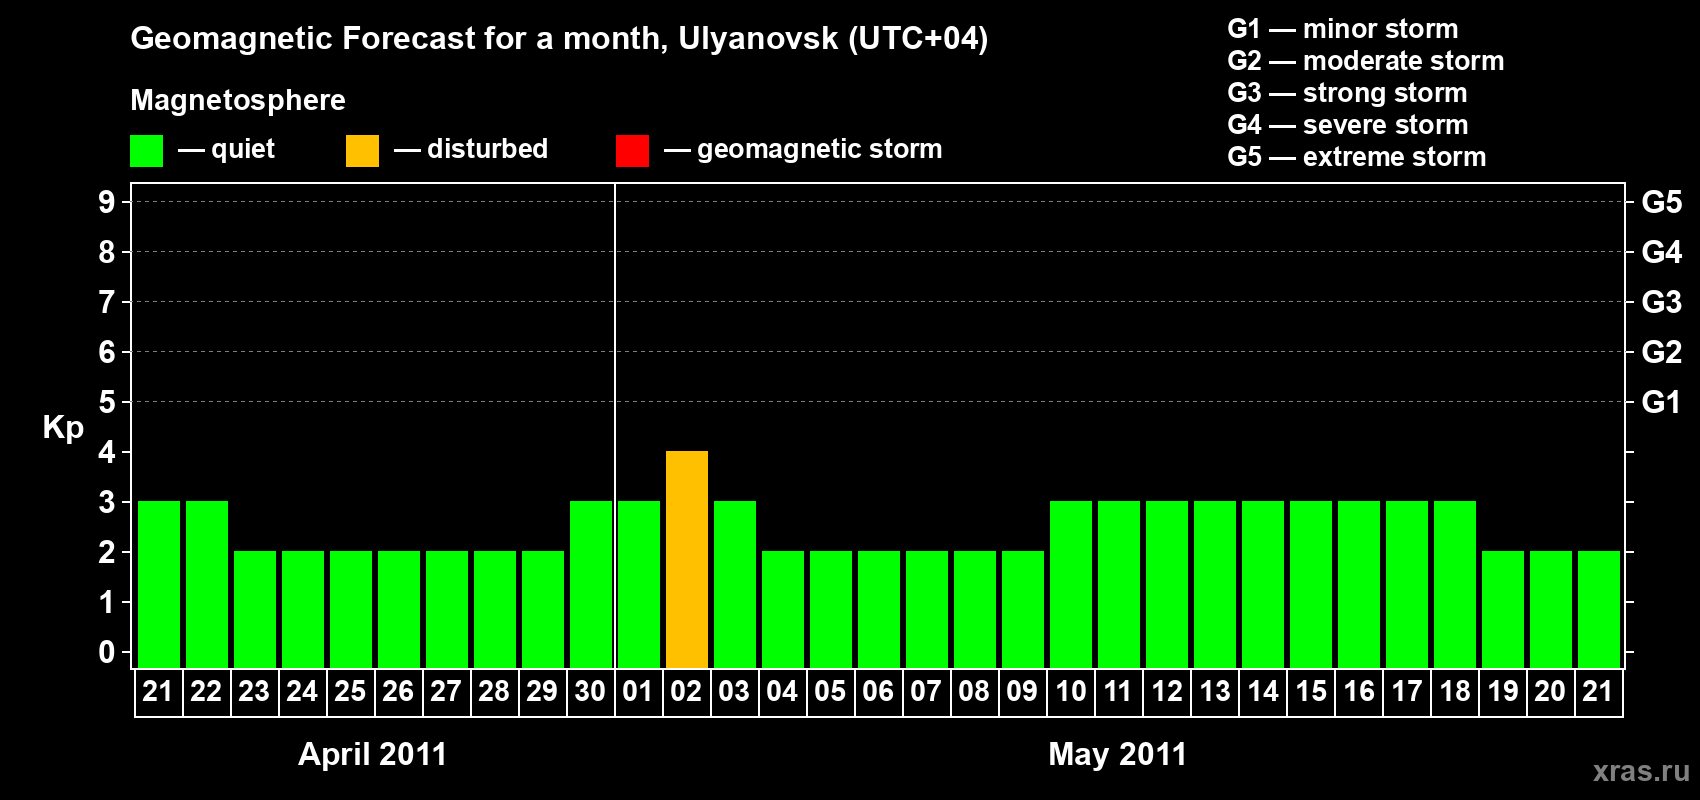Click date cell '09' on the x-axis
Screen dimensions: 1700x800
[x=1022, y=692]
